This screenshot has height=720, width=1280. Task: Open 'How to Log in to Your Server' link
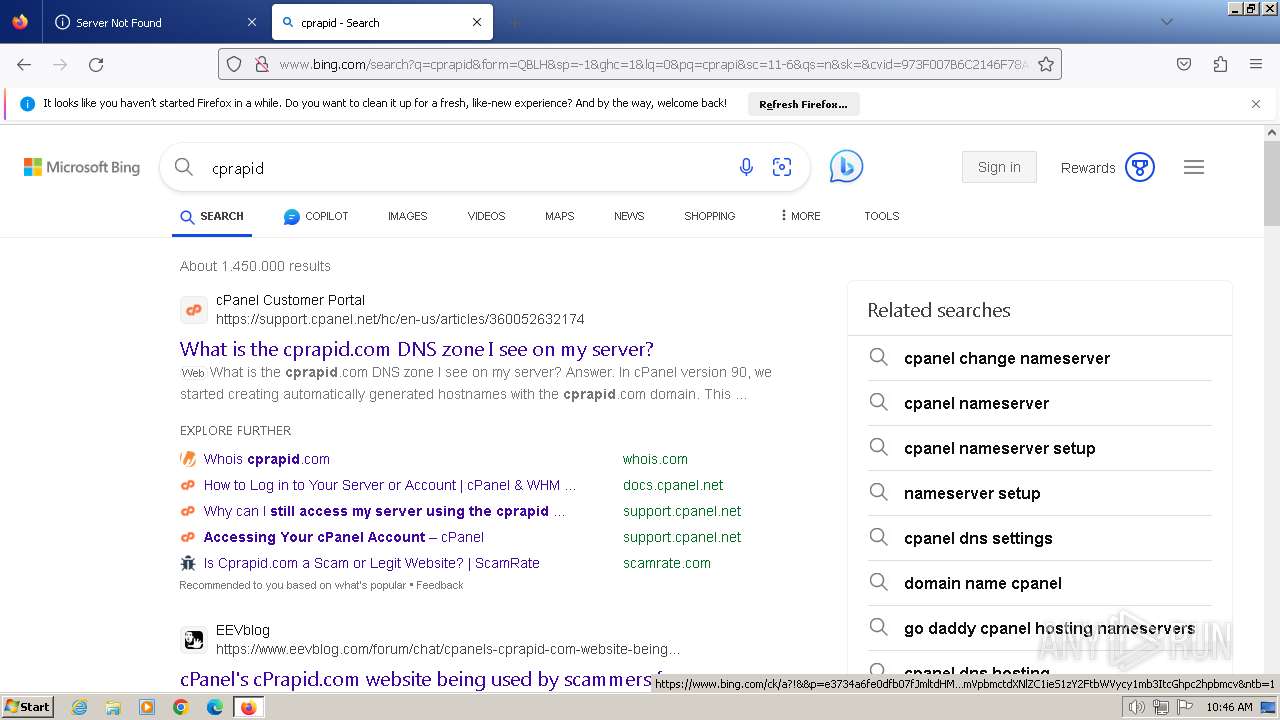(390, 485)
